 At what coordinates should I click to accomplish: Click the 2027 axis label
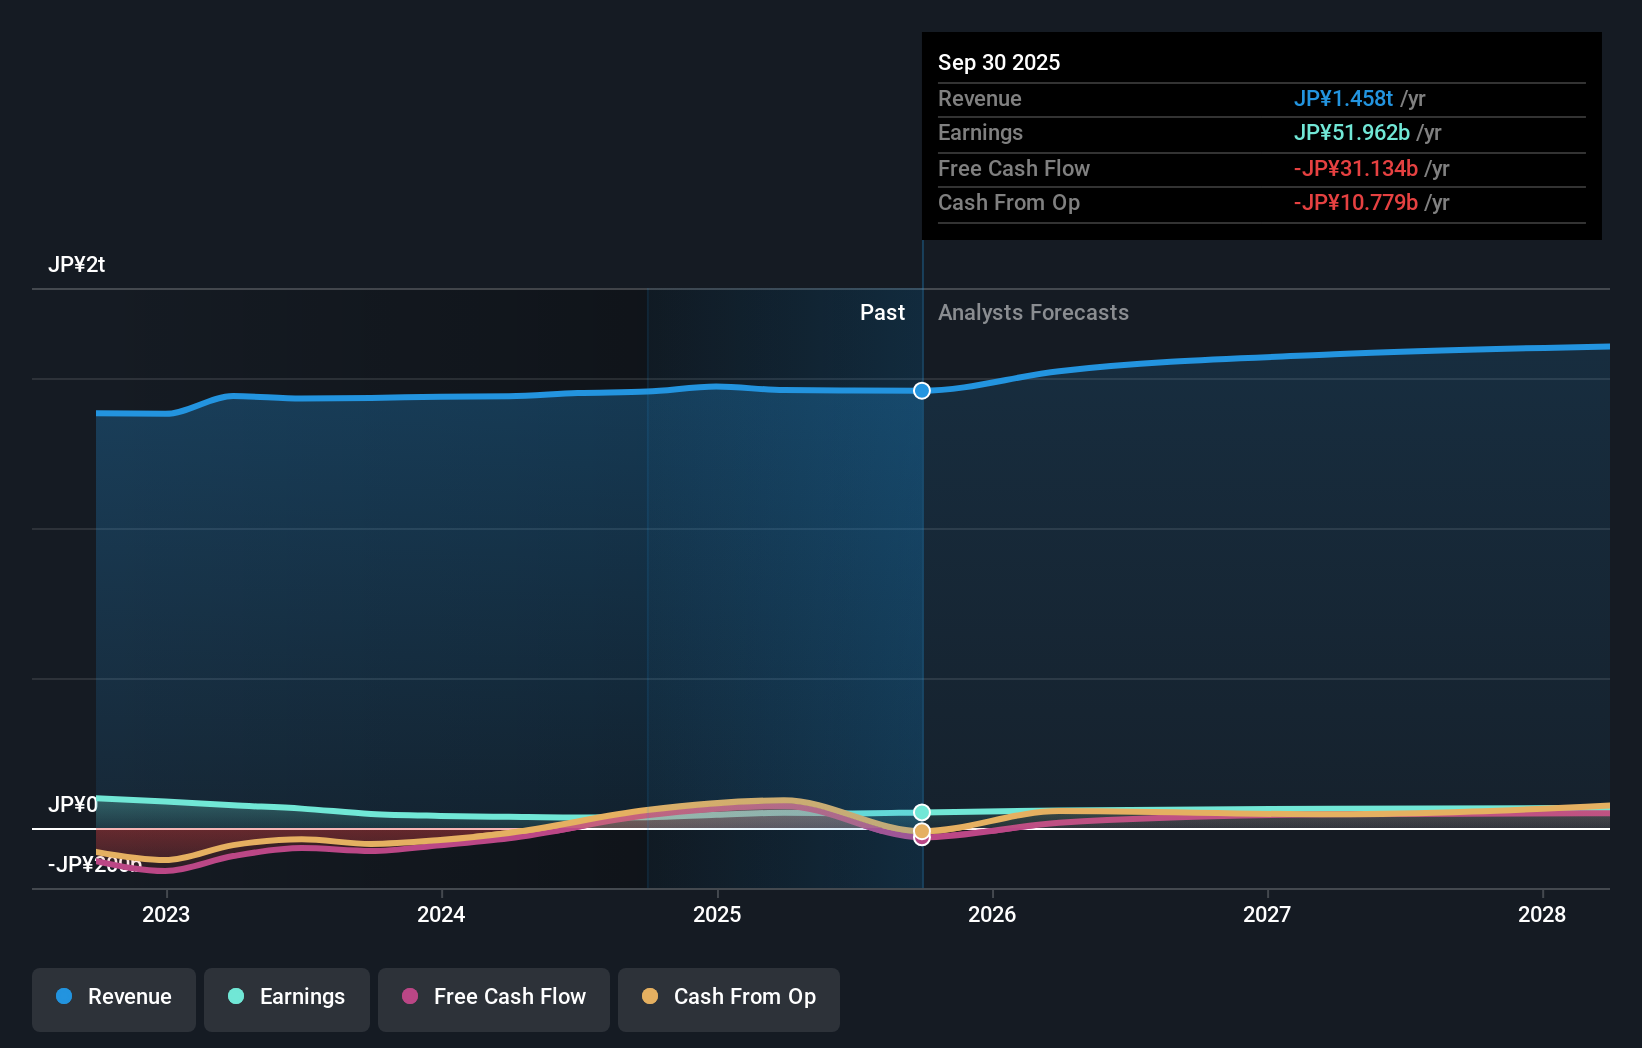[x=1266, y=914]
